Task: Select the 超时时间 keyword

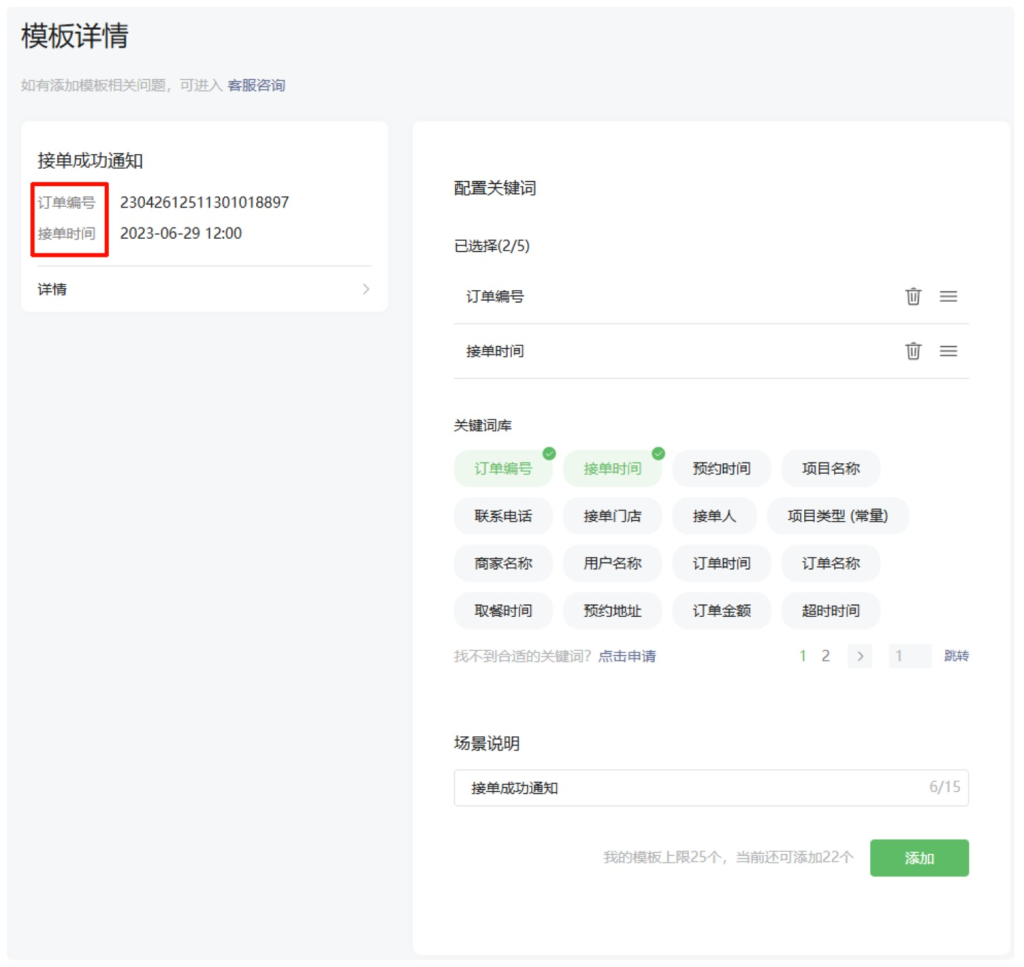Action: (831, 610)
